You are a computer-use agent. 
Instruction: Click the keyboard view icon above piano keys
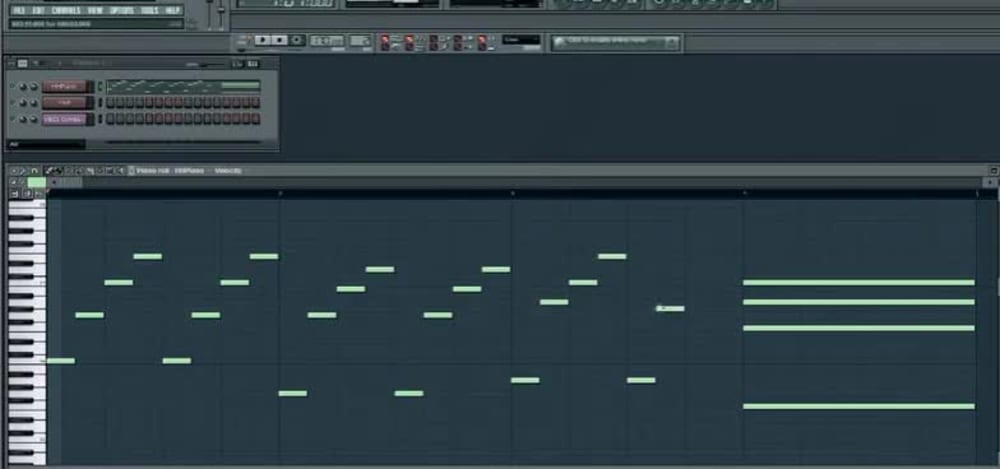pos(14,193)
